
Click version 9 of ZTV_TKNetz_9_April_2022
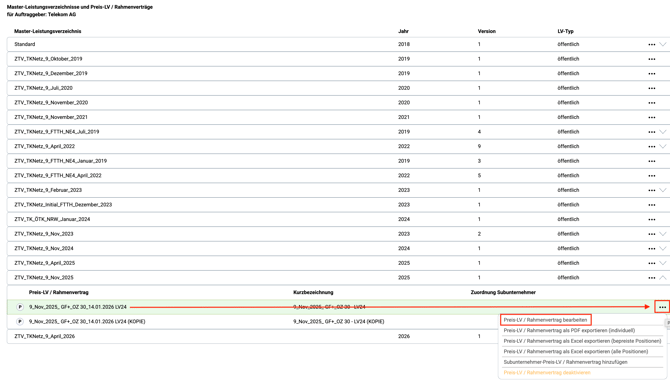click(x=479, y=146)
